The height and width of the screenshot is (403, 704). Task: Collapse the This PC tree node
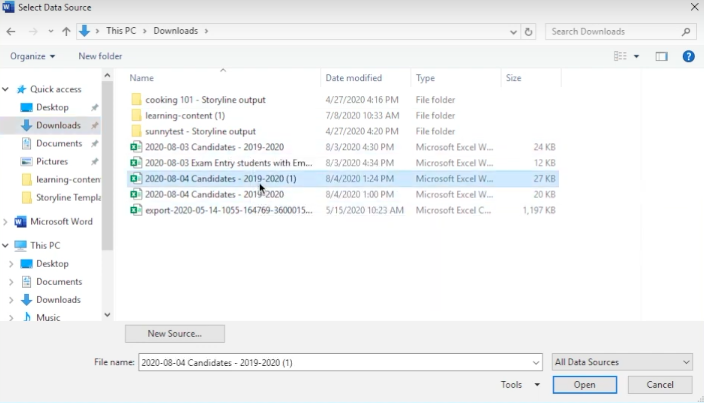5,245
